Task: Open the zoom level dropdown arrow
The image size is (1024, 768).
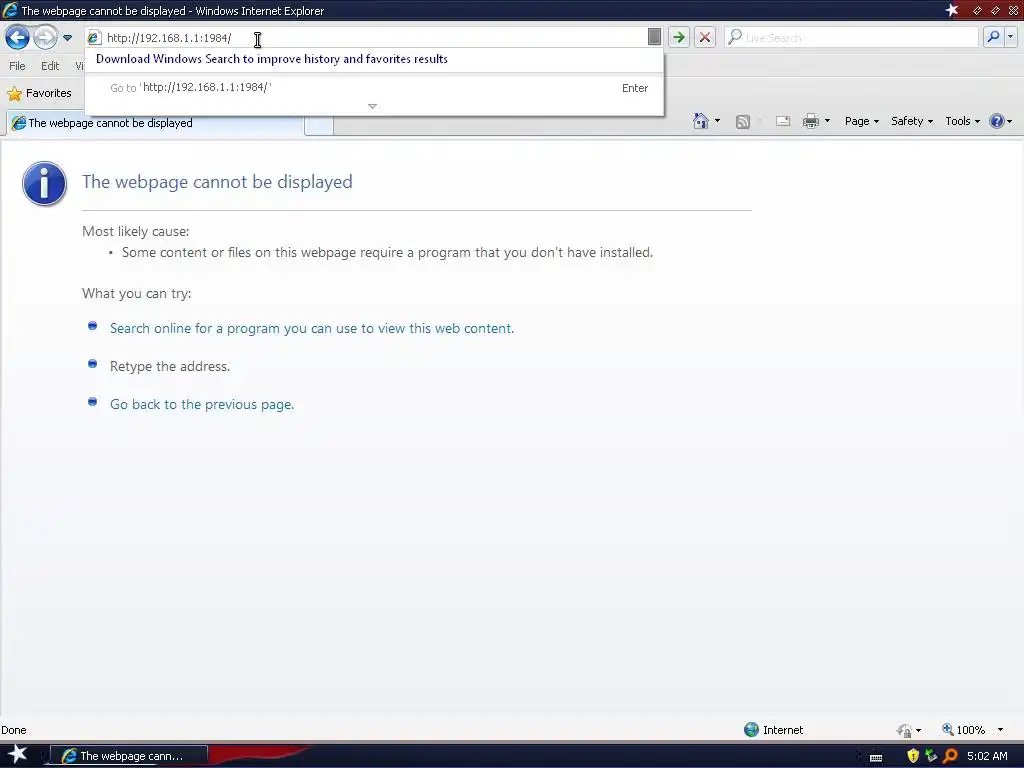Action: (1000, 729)
